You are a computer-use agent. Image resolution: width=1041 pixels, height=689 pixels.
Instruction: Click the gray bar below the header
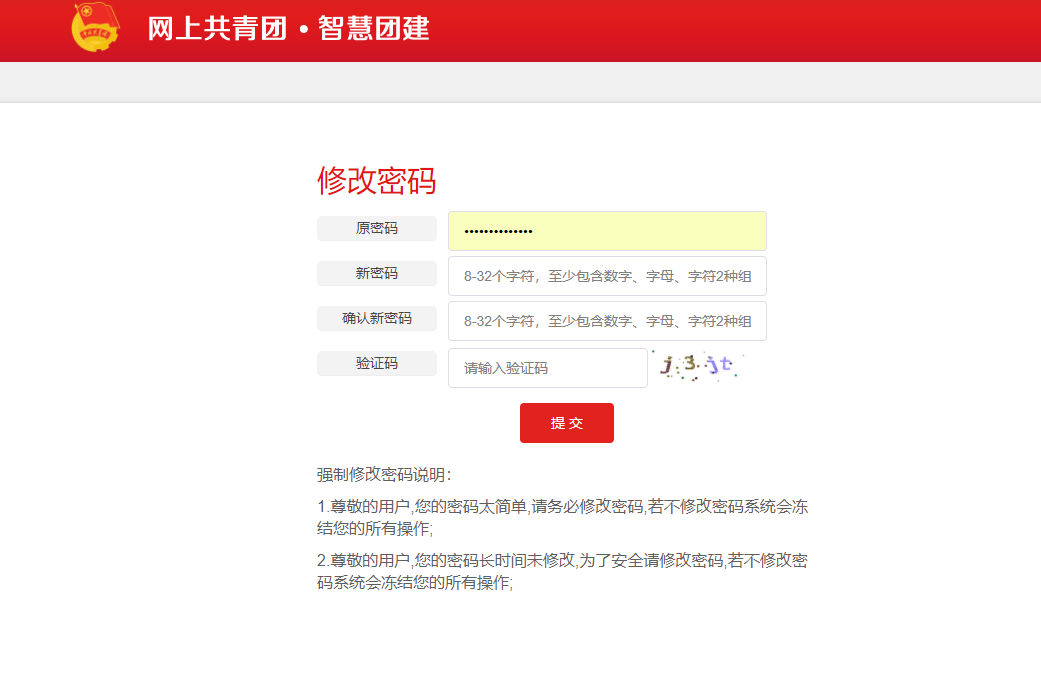point(520,82)
